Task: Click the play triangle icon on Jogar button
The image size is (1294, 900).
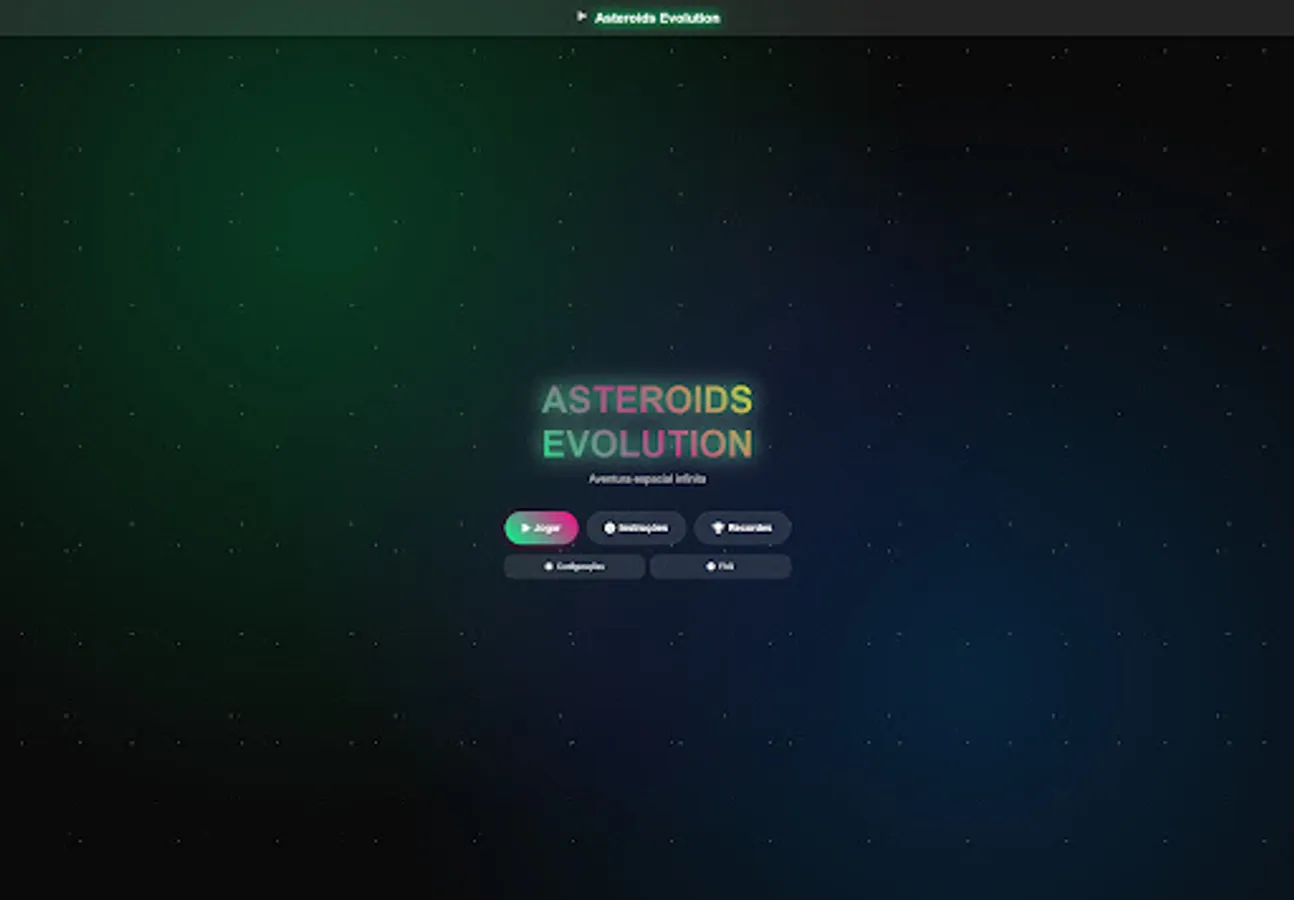Action: (525, 528)
